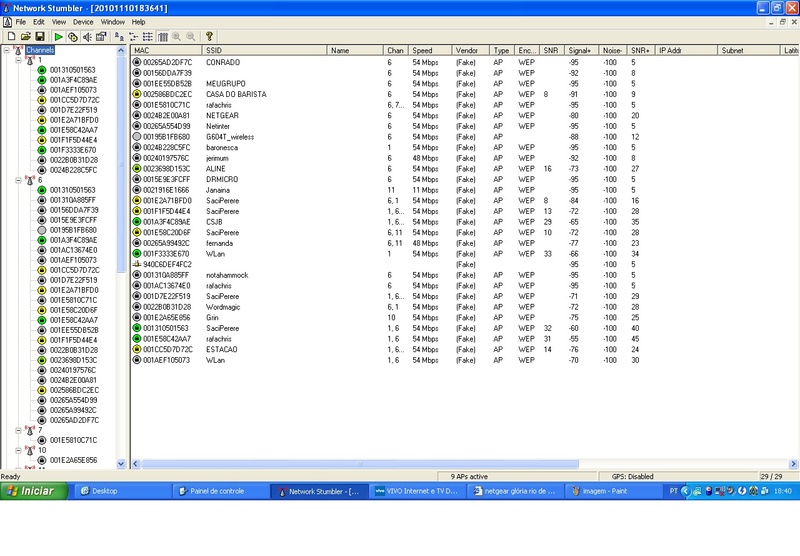Sort by the SSID column header
Screen dimensions: 800x556
tap(264, 50)
